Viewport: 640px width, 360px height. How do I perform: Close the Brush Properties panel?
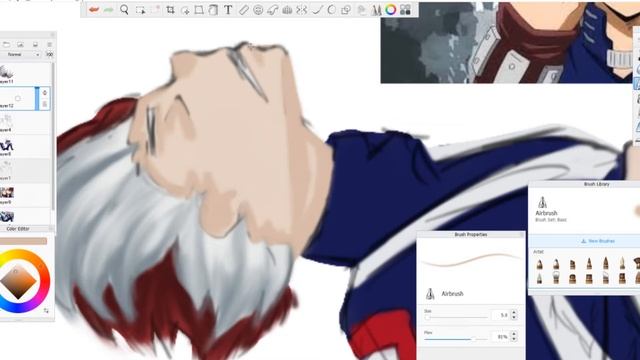click(x=522, y=235)
